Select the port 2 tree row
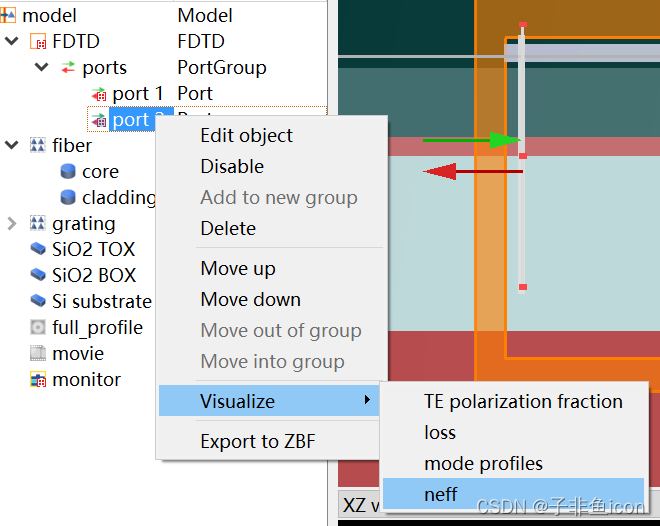Screen dimensions: 660x526 tap(122, 120)
